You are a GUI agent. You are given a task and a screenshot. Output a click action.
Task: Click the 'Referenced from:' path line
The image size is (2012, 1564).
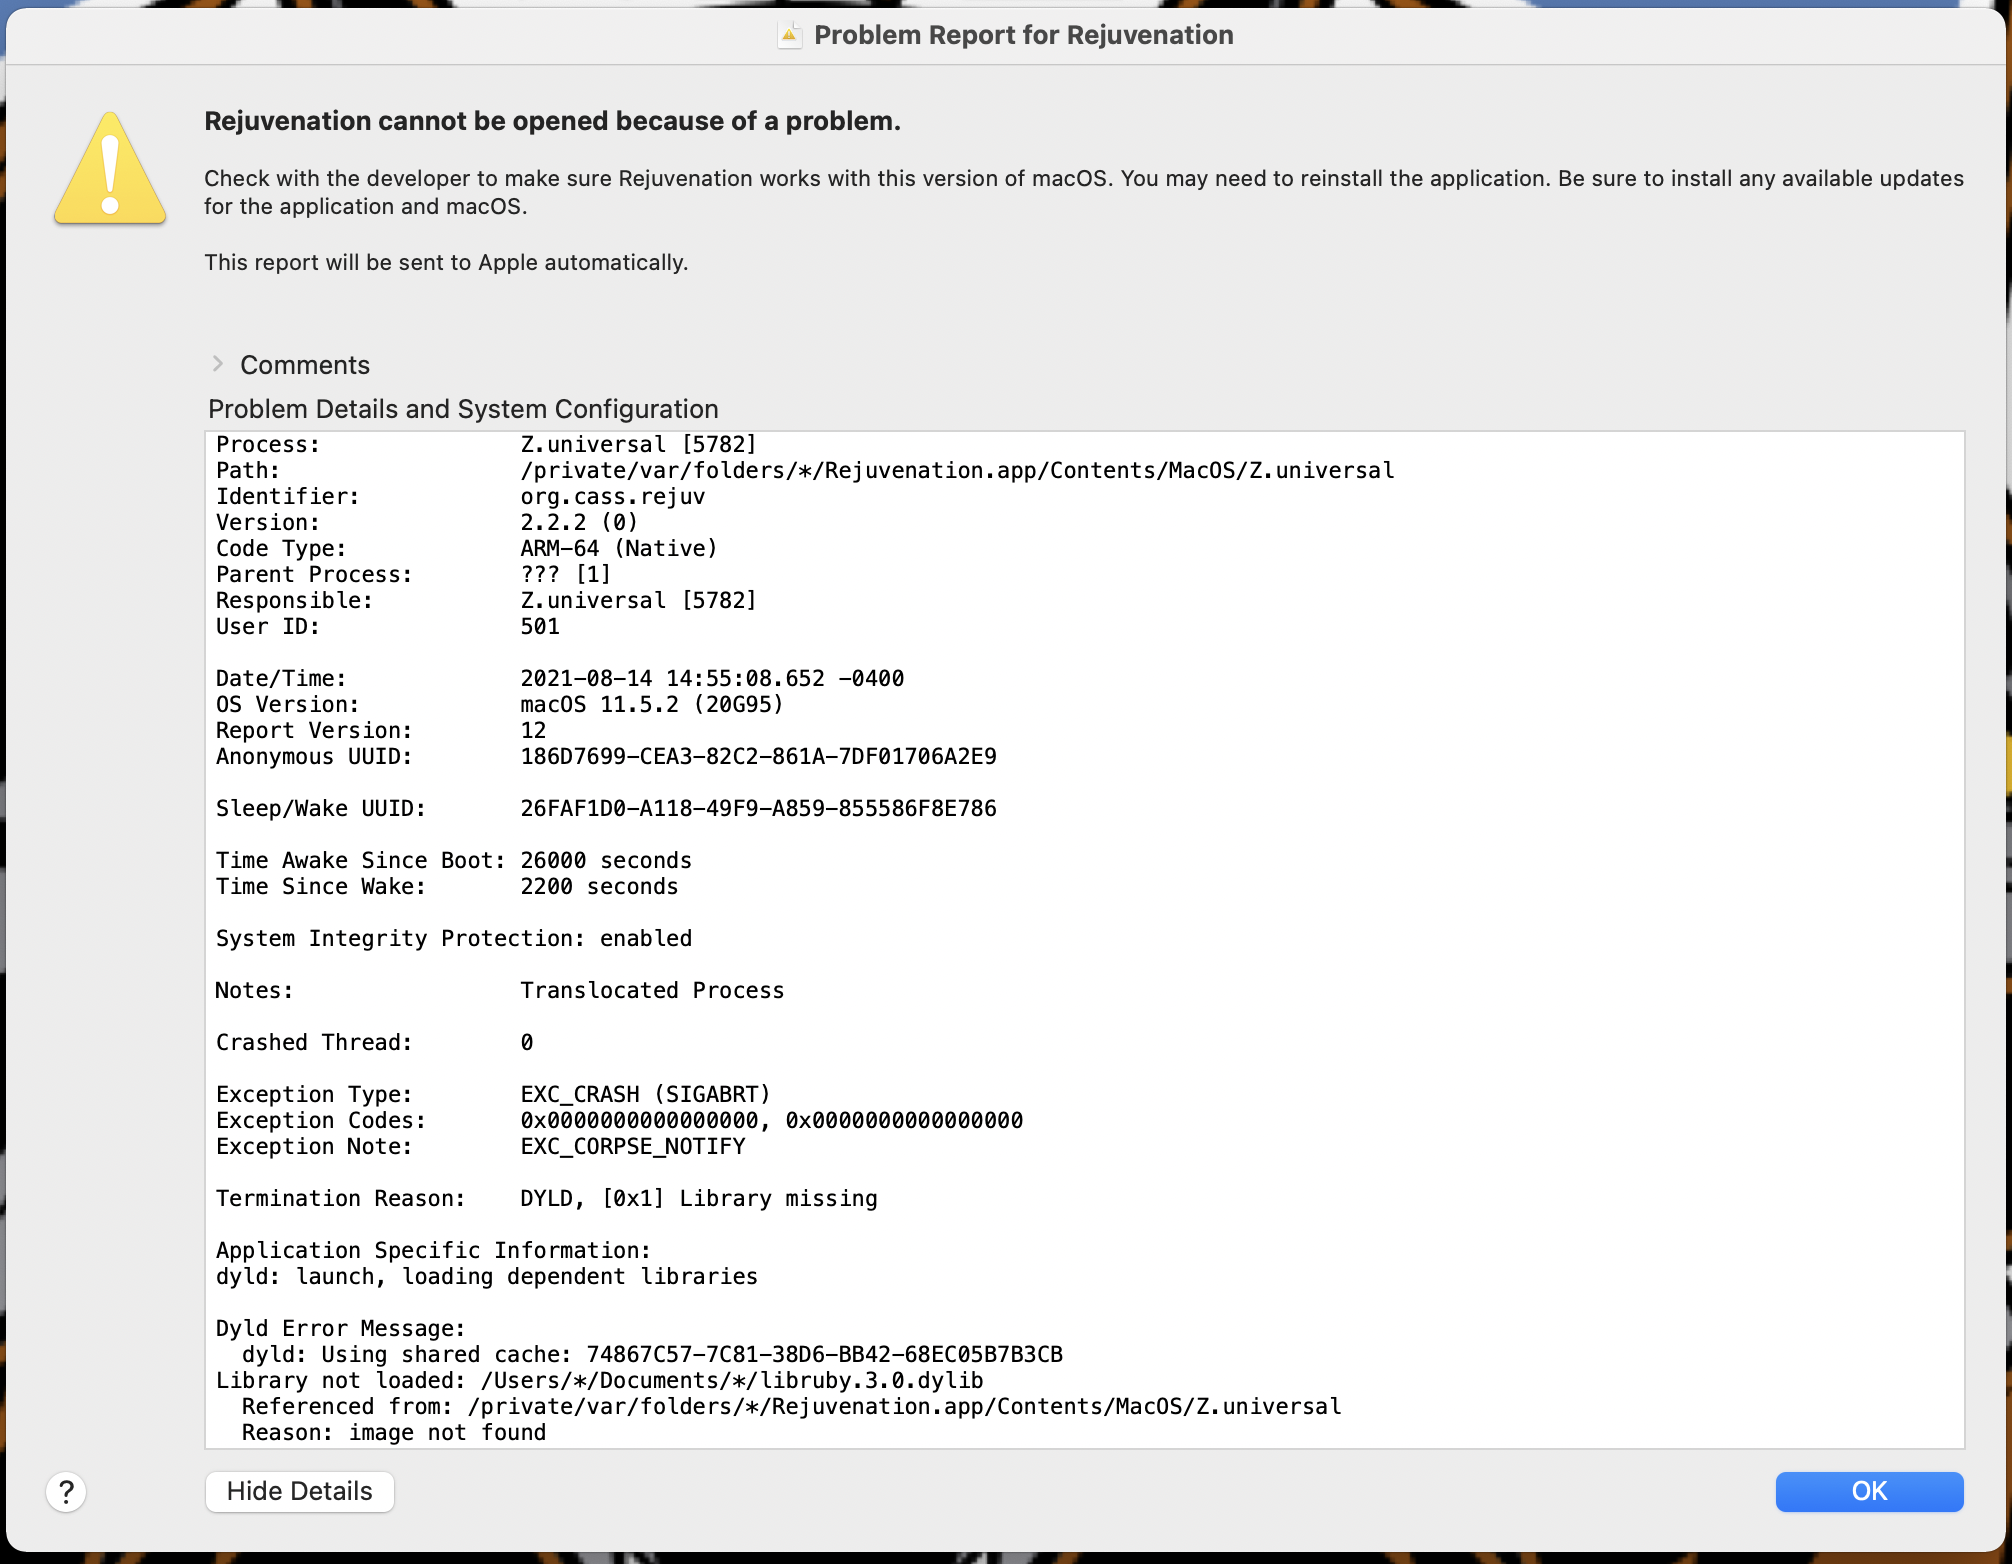[791, 1406]
